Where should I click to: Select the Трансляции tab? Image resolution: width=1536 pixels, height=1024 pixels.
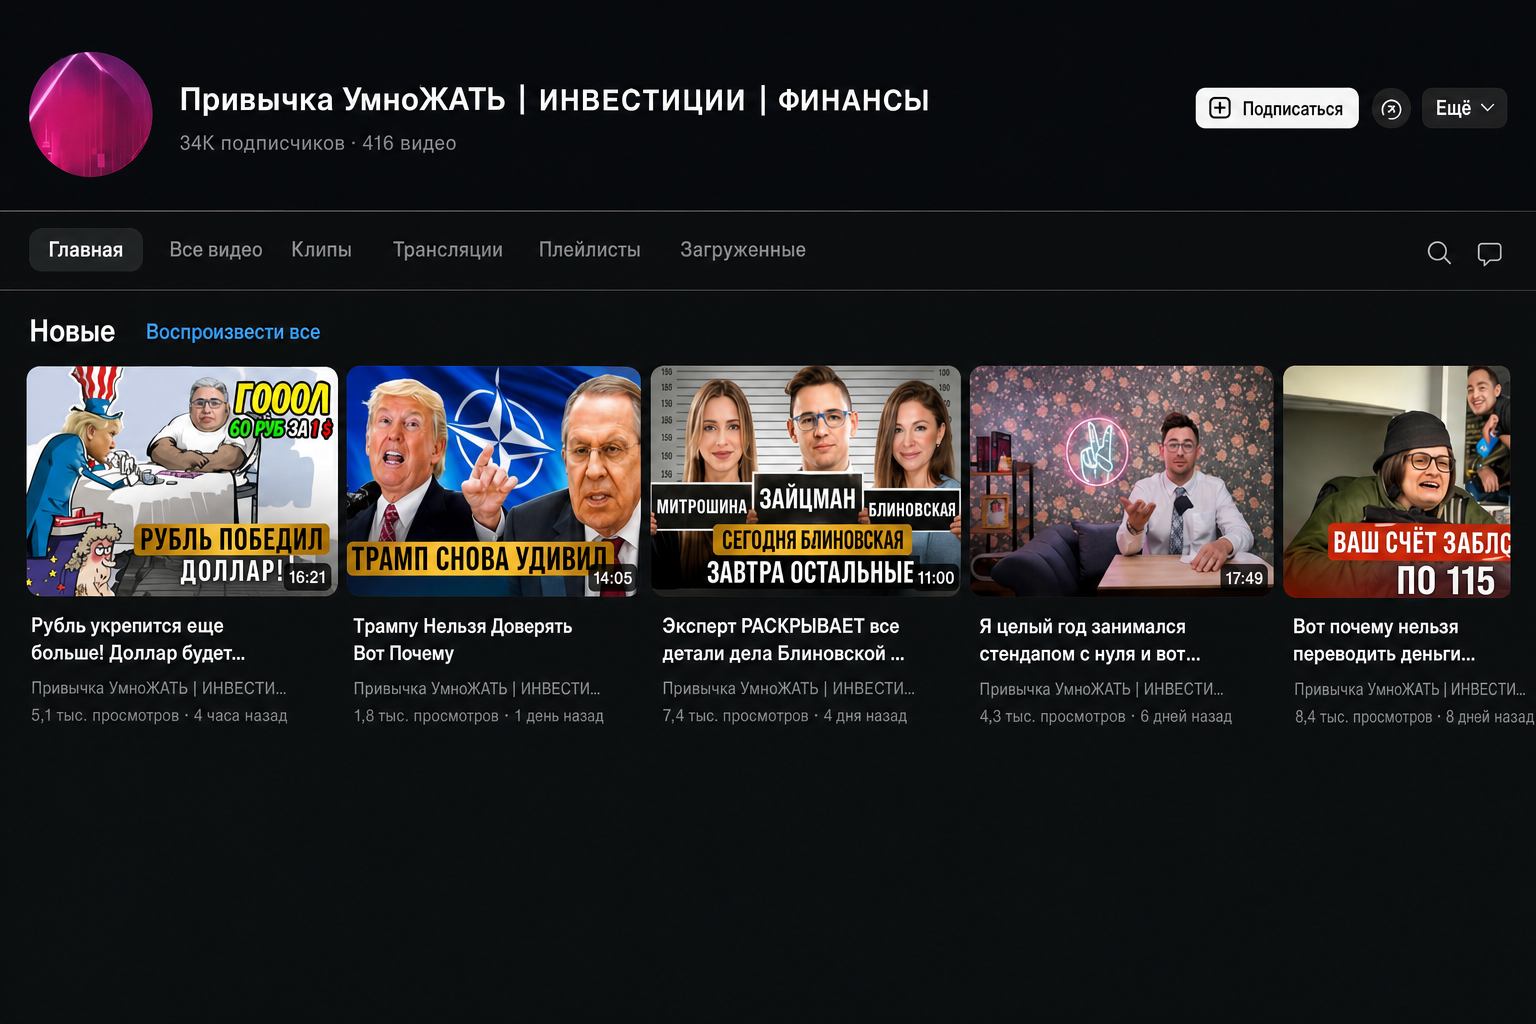(x=448, y=250)
